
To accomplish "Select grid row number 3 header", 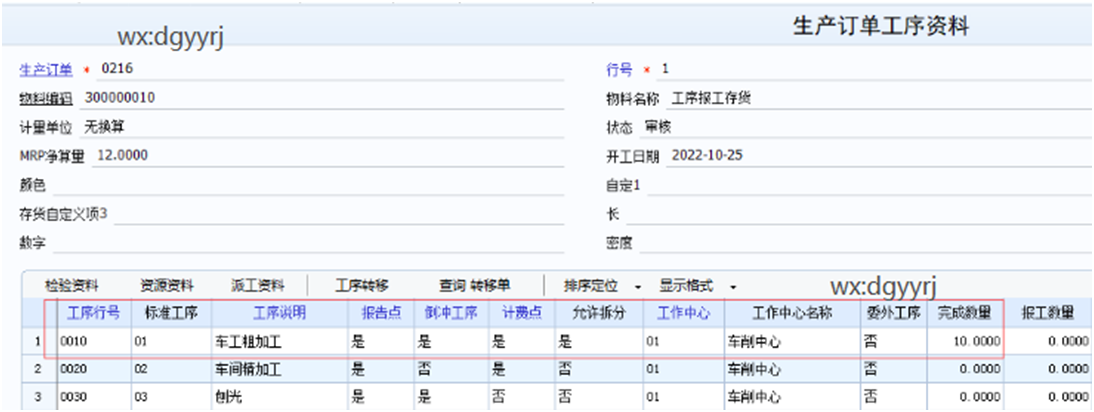I will coord(39,397).
